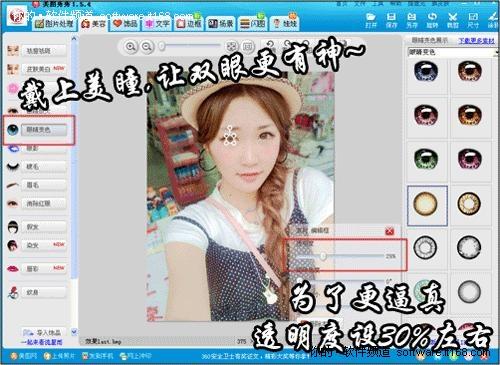This screenshot has height=365, width=500.
Task: Click the black bob wig icon
Action: [x=13, y=227]
